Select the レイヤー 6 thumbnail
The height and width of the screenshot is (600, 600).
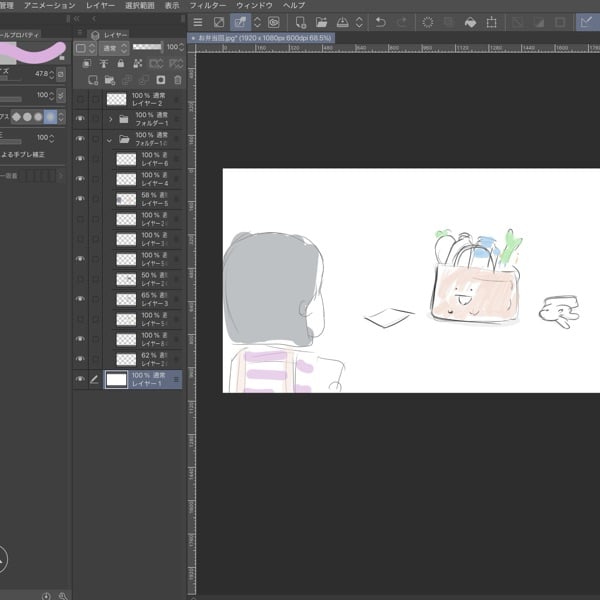coord(126,159)
